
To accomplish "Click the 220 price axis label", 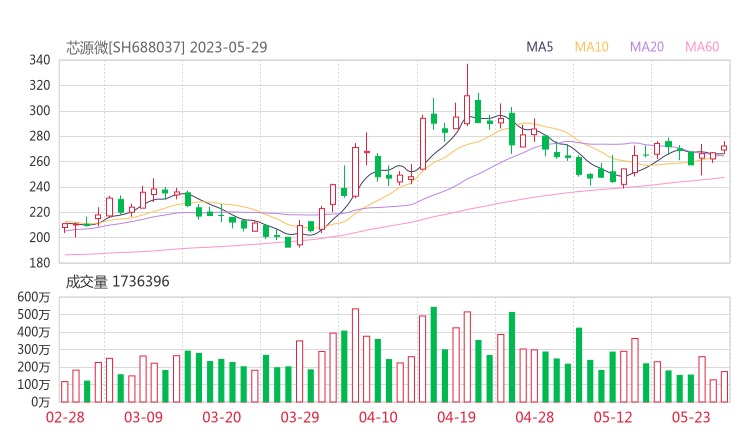I will click(x=40, y=212).
